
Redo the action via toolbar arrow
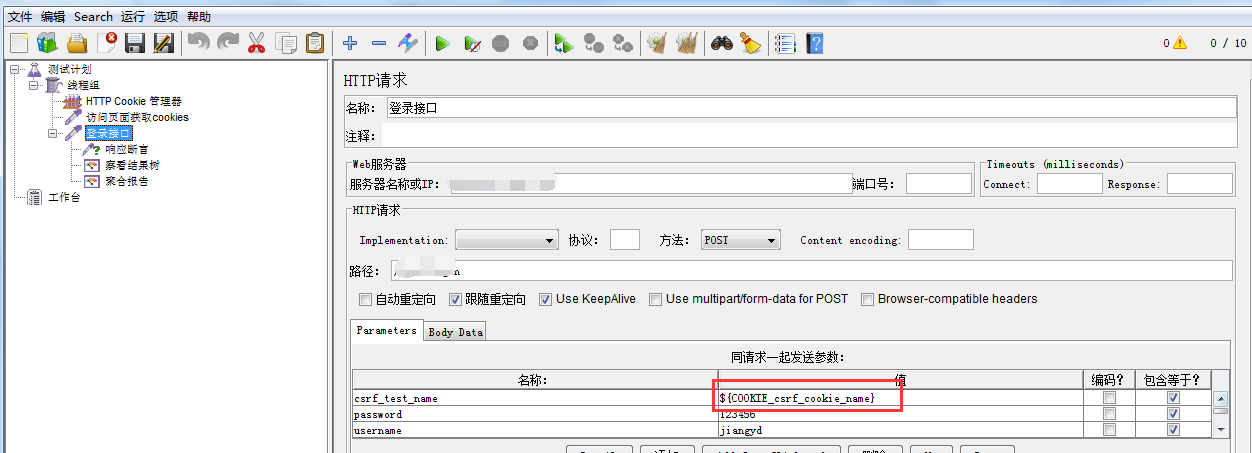coord(228,43)
